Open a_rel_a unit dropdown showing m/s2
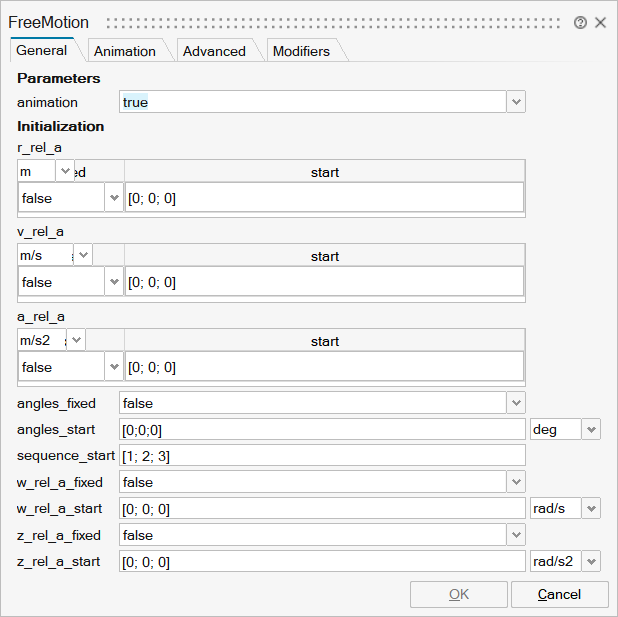Image resolution: width=618 pixels, height=617 pixels. 77,341
